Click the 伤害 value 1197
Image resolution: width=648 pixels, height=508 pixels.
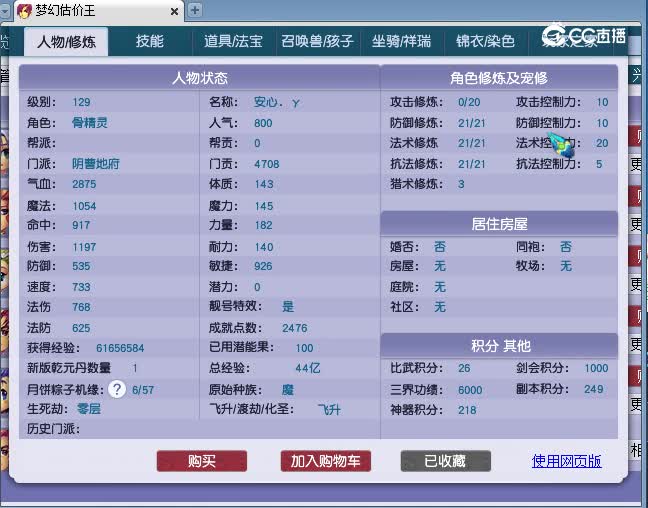pos(84,247)
